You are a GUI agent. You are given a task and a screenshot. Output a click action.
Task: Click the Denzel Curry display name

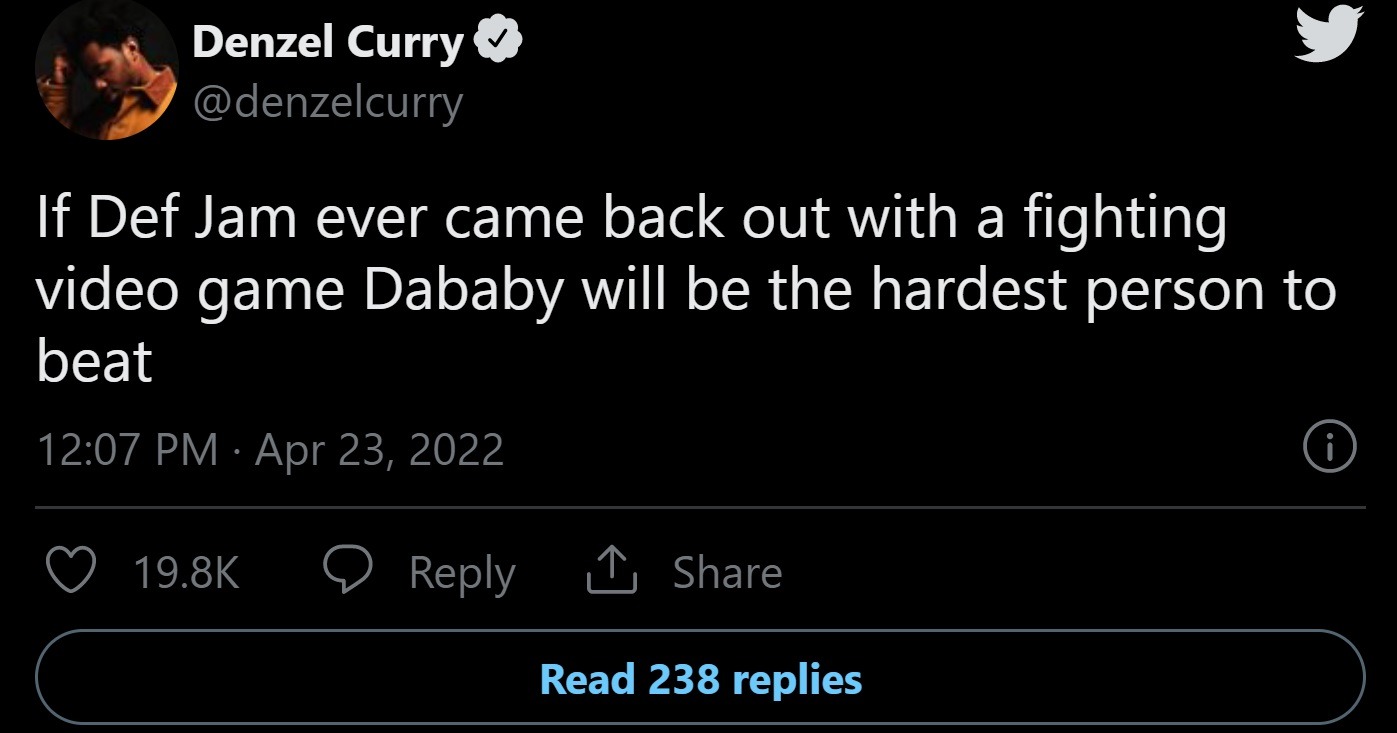328,42
